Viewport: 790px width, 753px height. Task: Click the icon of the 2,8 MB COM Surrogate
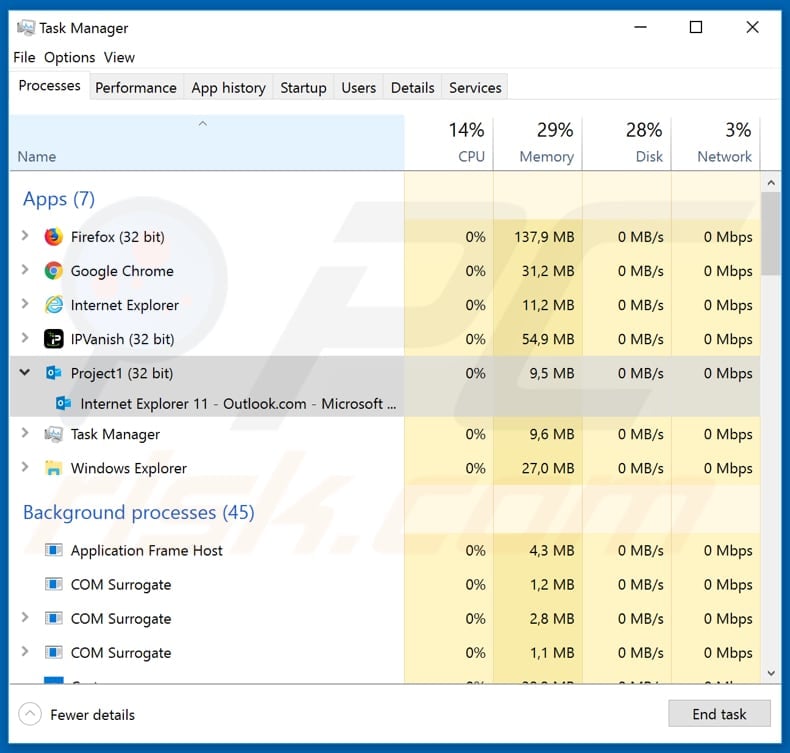(x=53, y=618)
